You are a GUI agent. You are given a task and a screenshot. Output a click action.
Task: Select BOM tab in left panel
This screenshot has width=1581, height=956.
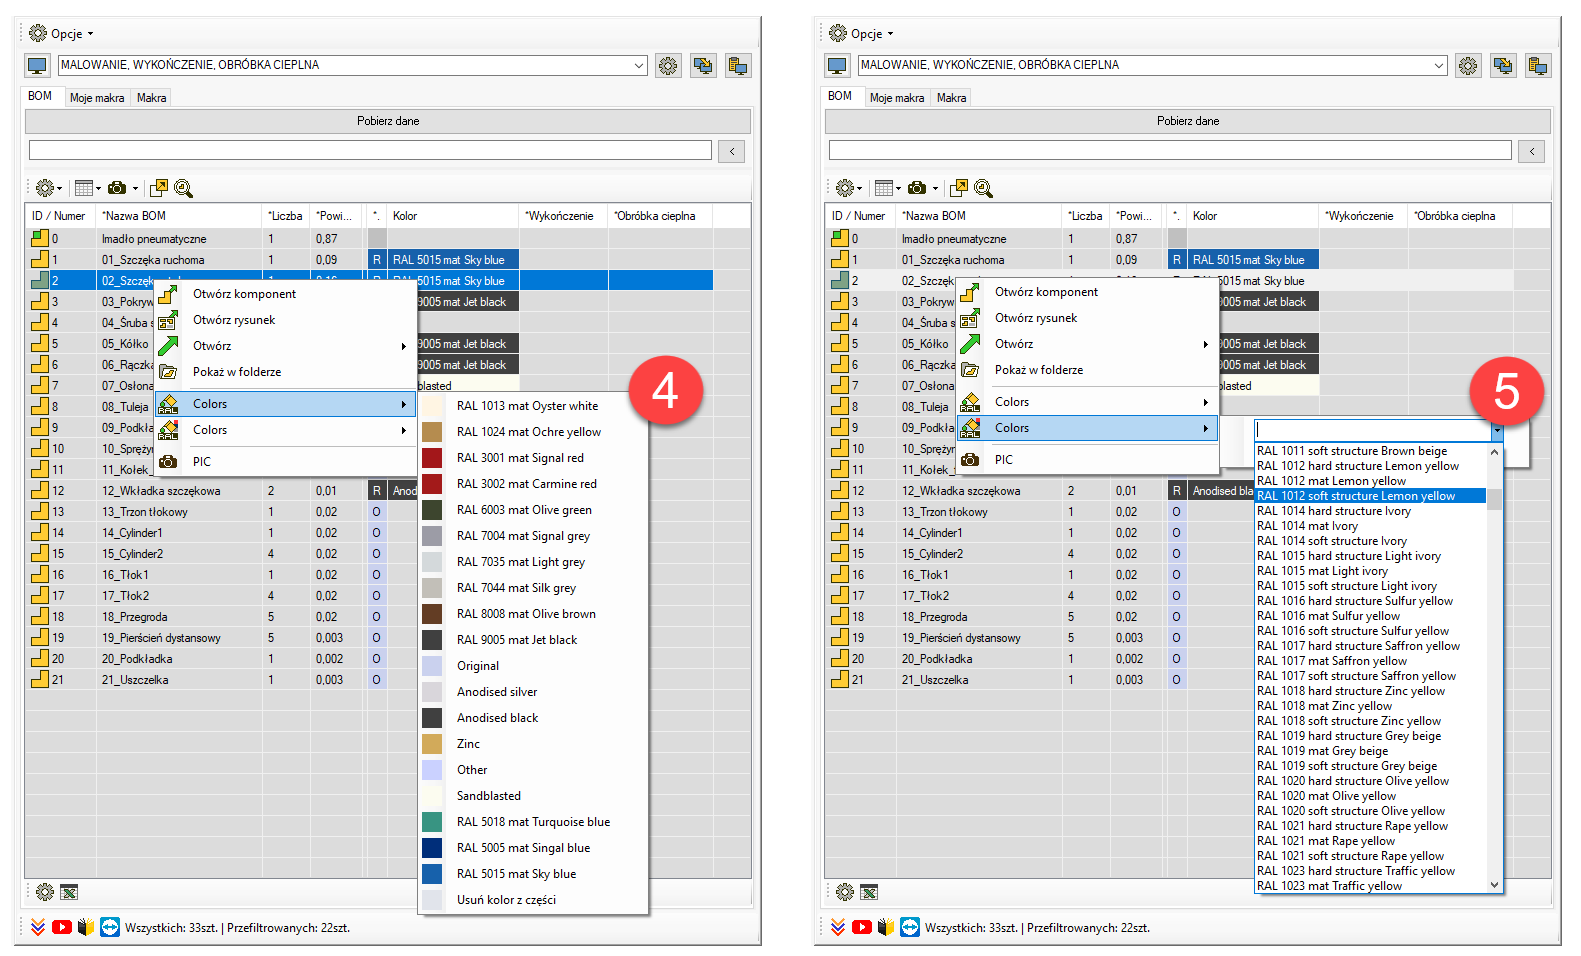(x=40, y=96)
